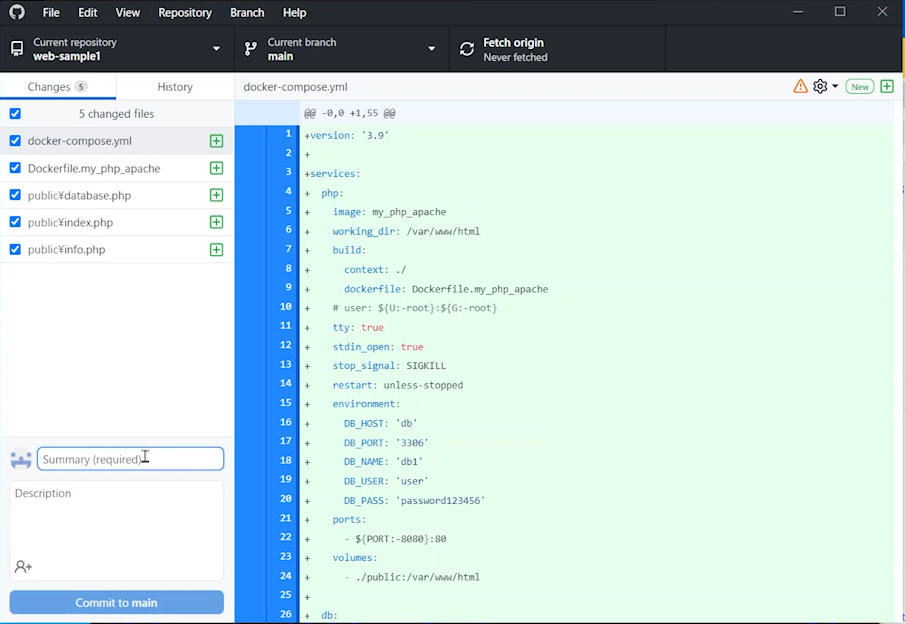Select the public¥database.php file row

[x=117, y=195]
